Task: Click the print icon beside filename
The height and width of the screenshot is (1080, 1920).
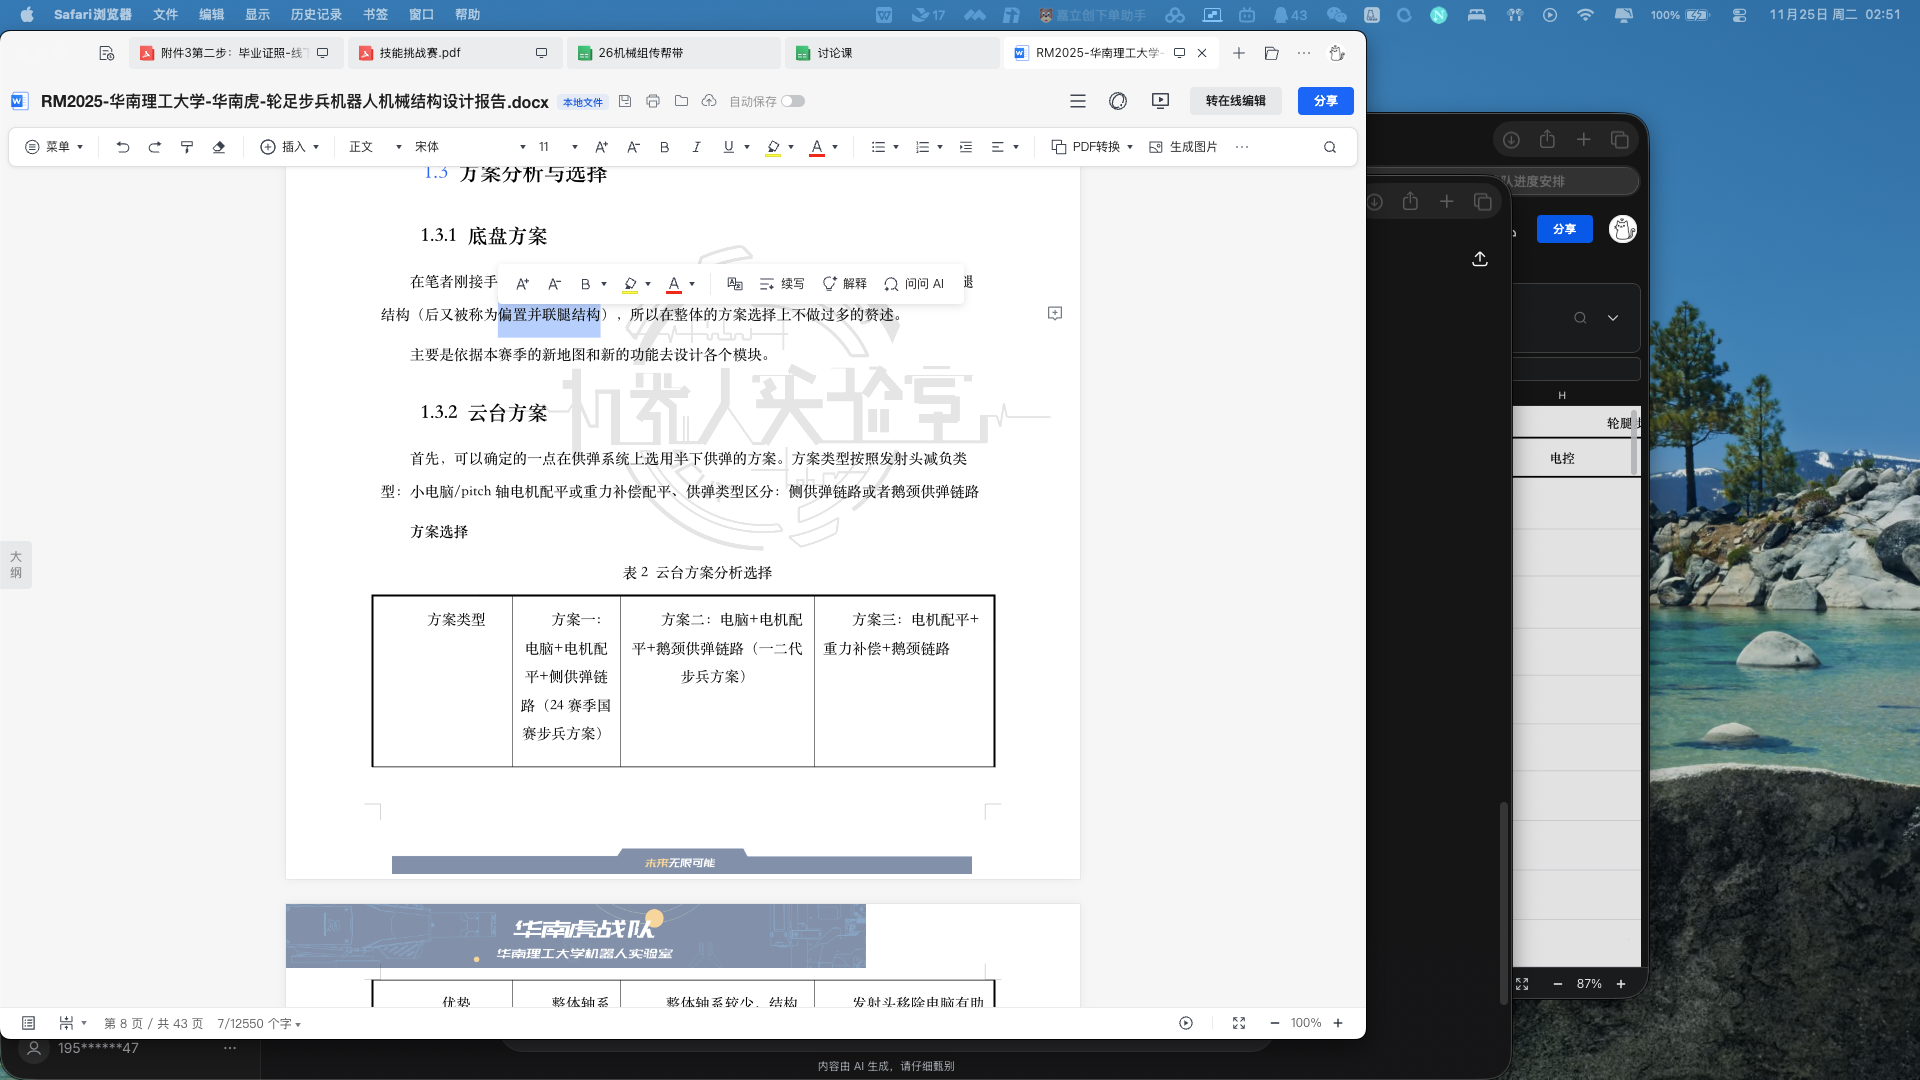Action: [x=653, y=101]
